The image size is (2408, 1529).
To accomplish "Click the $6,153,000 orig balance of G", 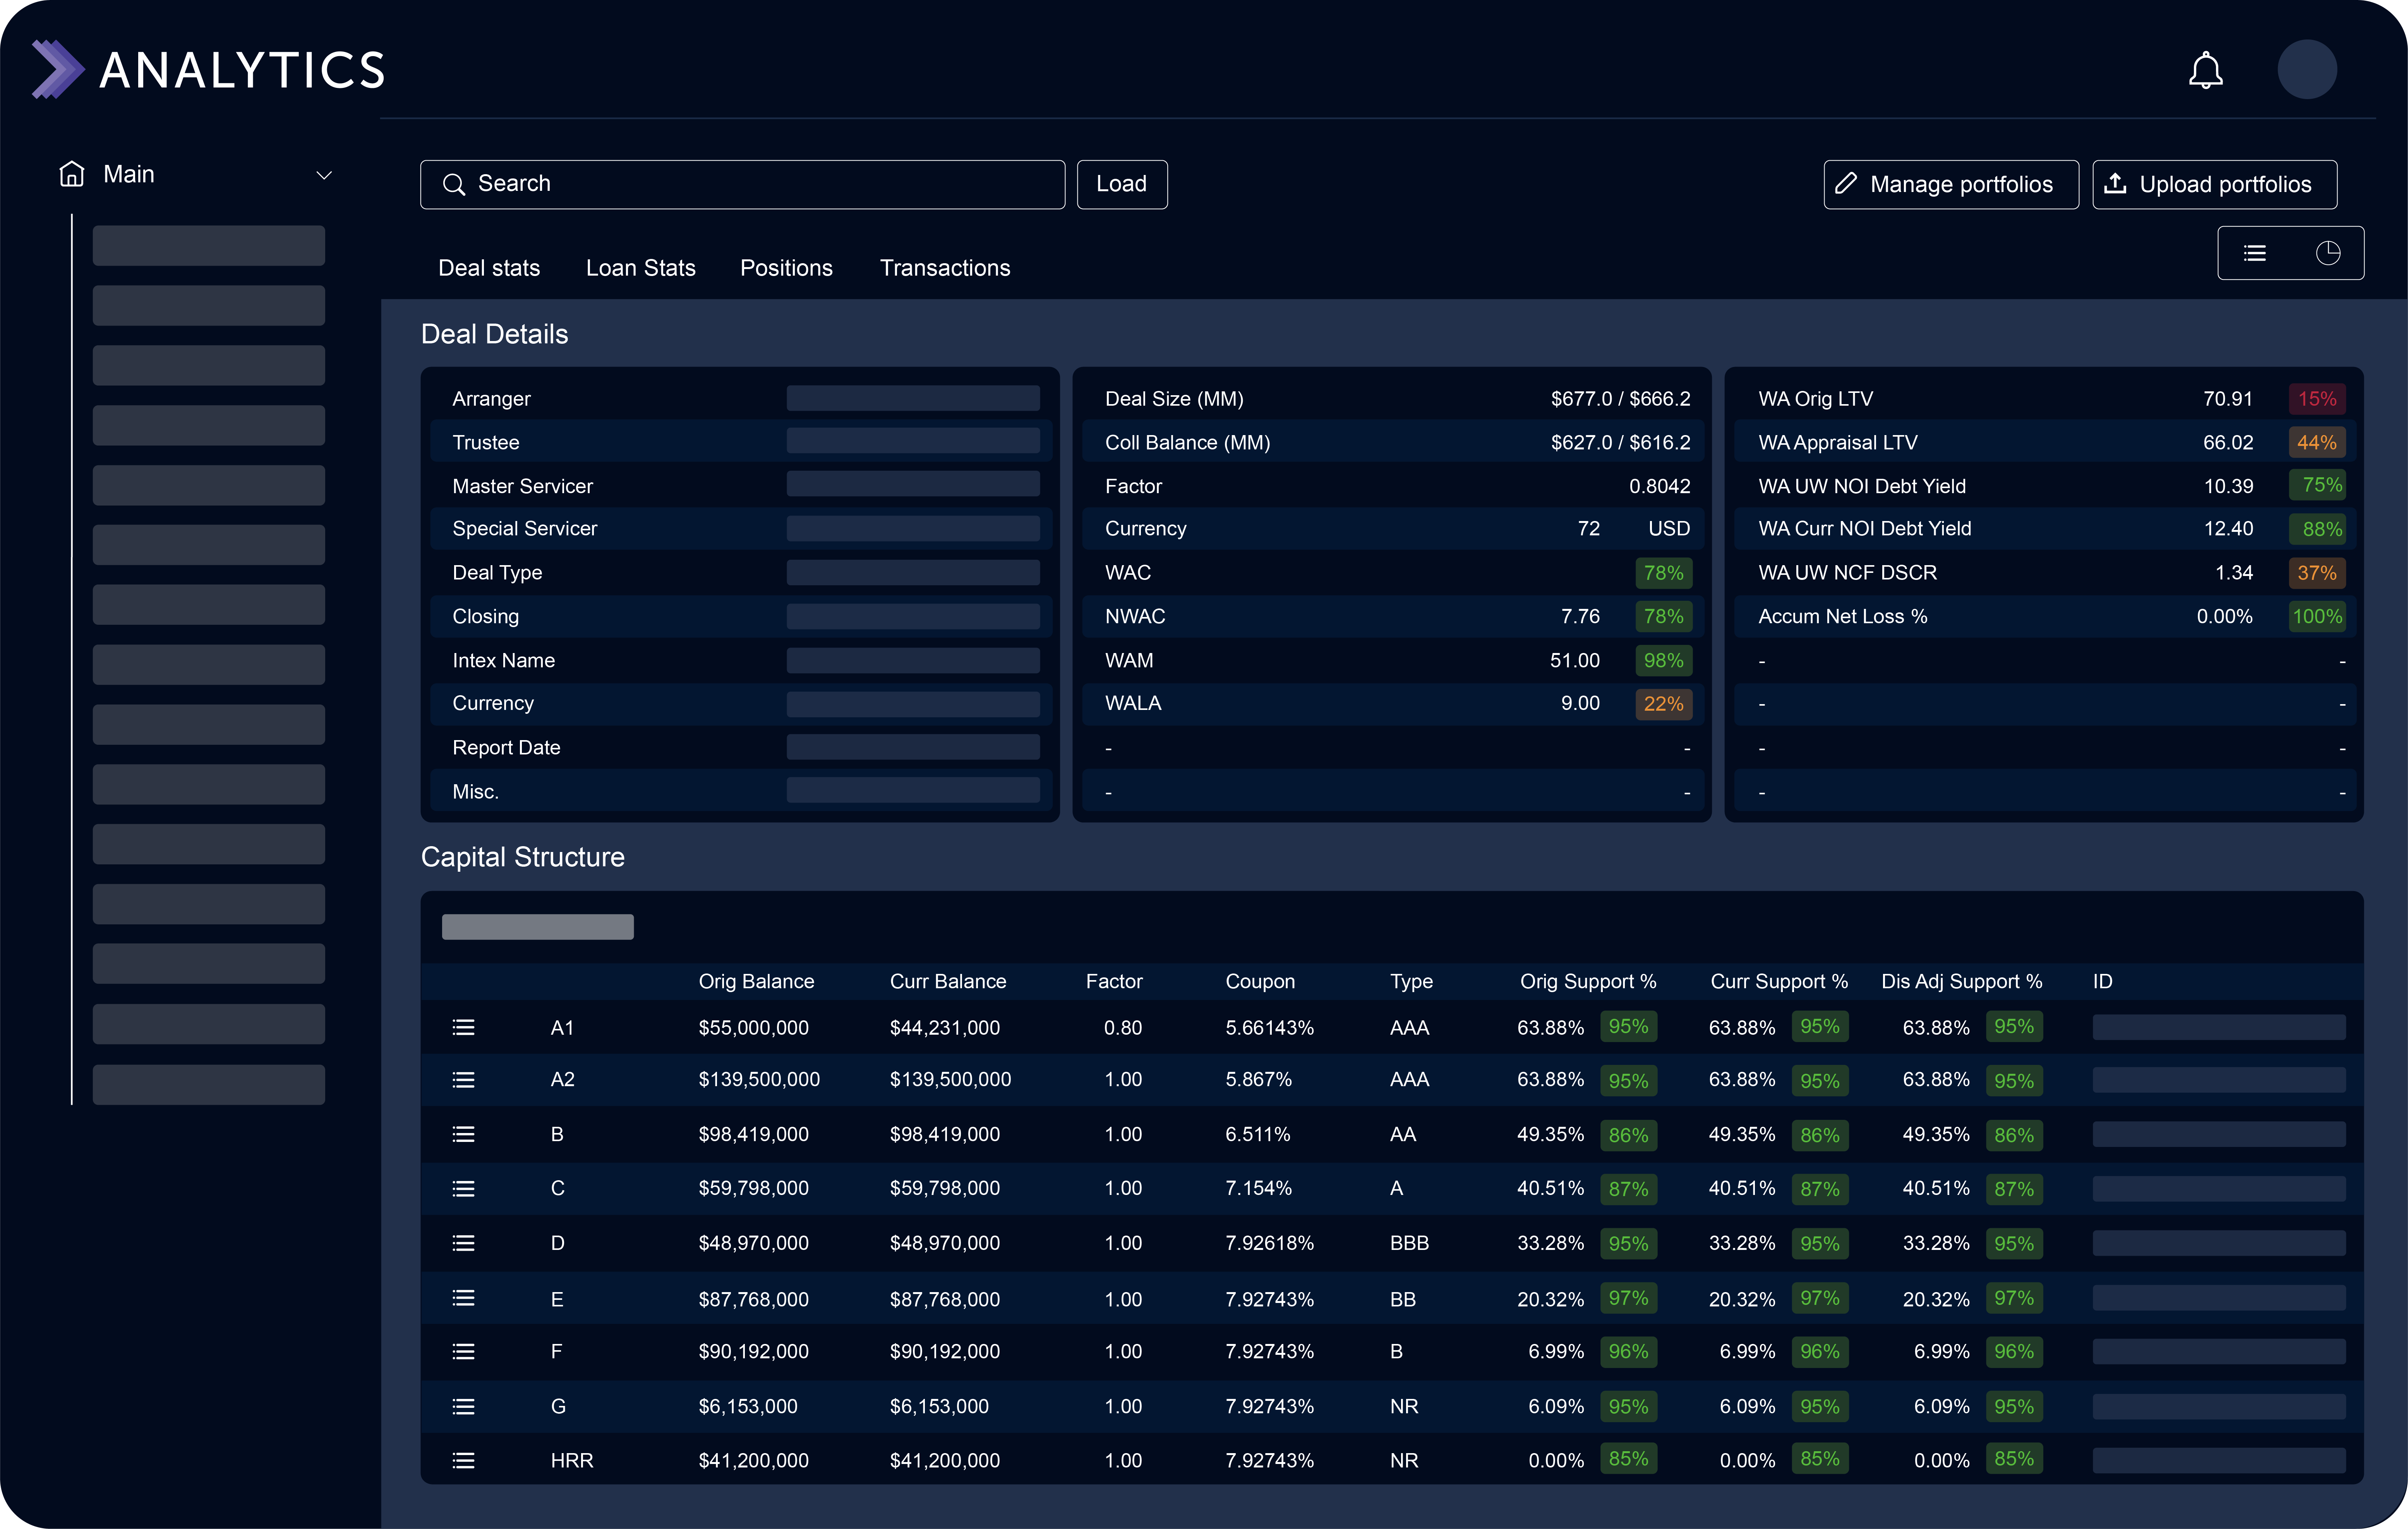I will click(748, 1407).
